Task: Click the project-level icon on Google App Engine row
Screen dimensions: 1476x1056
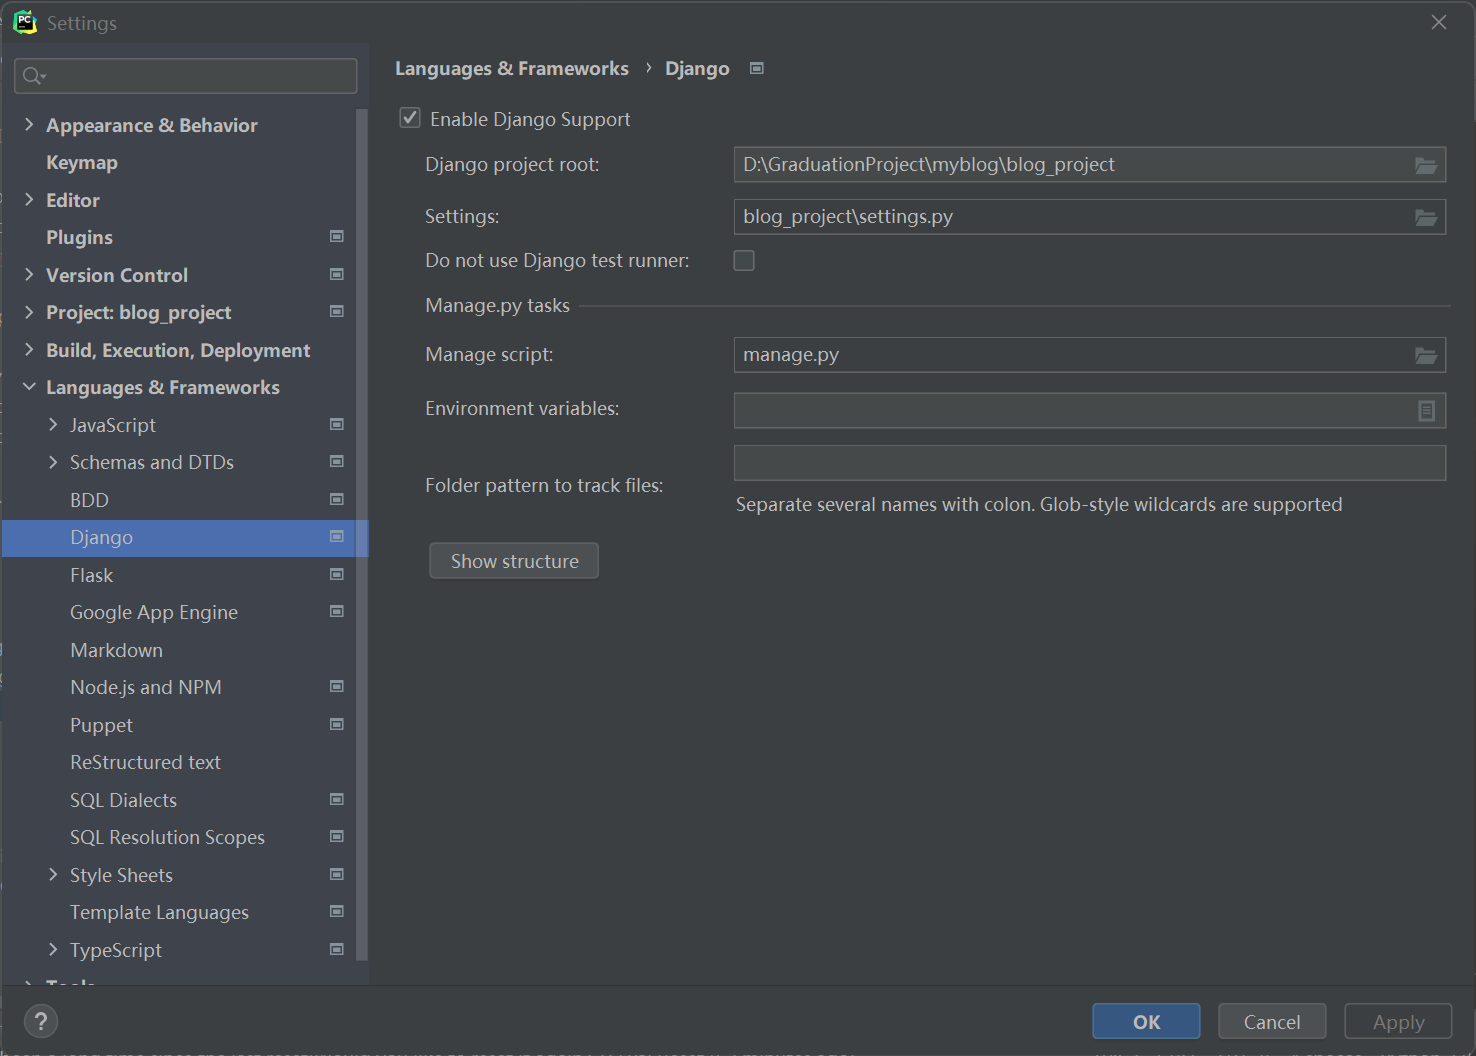Action: (x=337, y=611)
